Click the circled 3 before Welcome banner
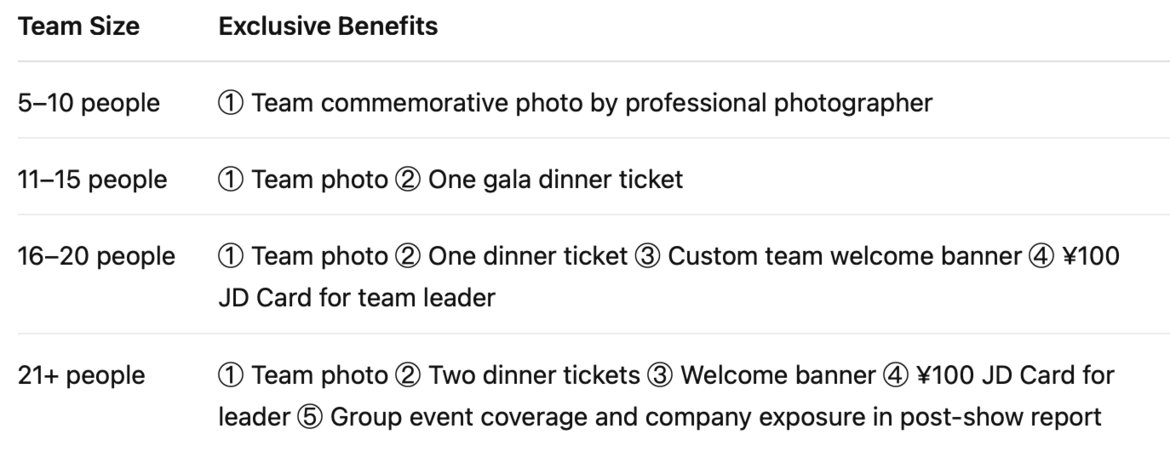Screen dimensions: 1170x463 [x=660, y=376]
